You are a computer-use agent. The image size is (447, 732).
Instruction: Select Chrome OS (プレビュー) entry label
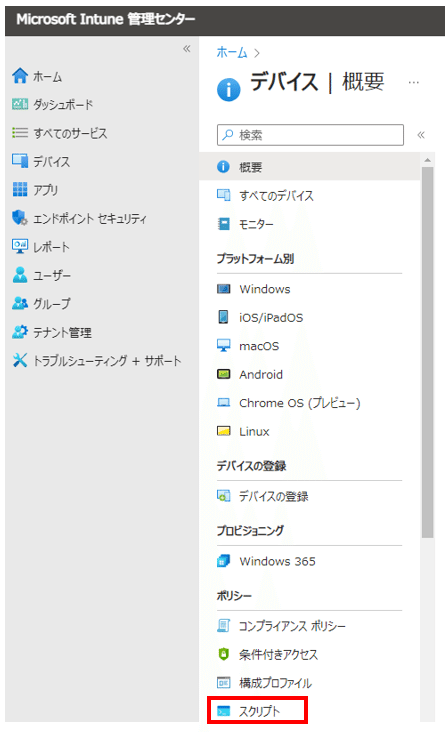(300, 403)
